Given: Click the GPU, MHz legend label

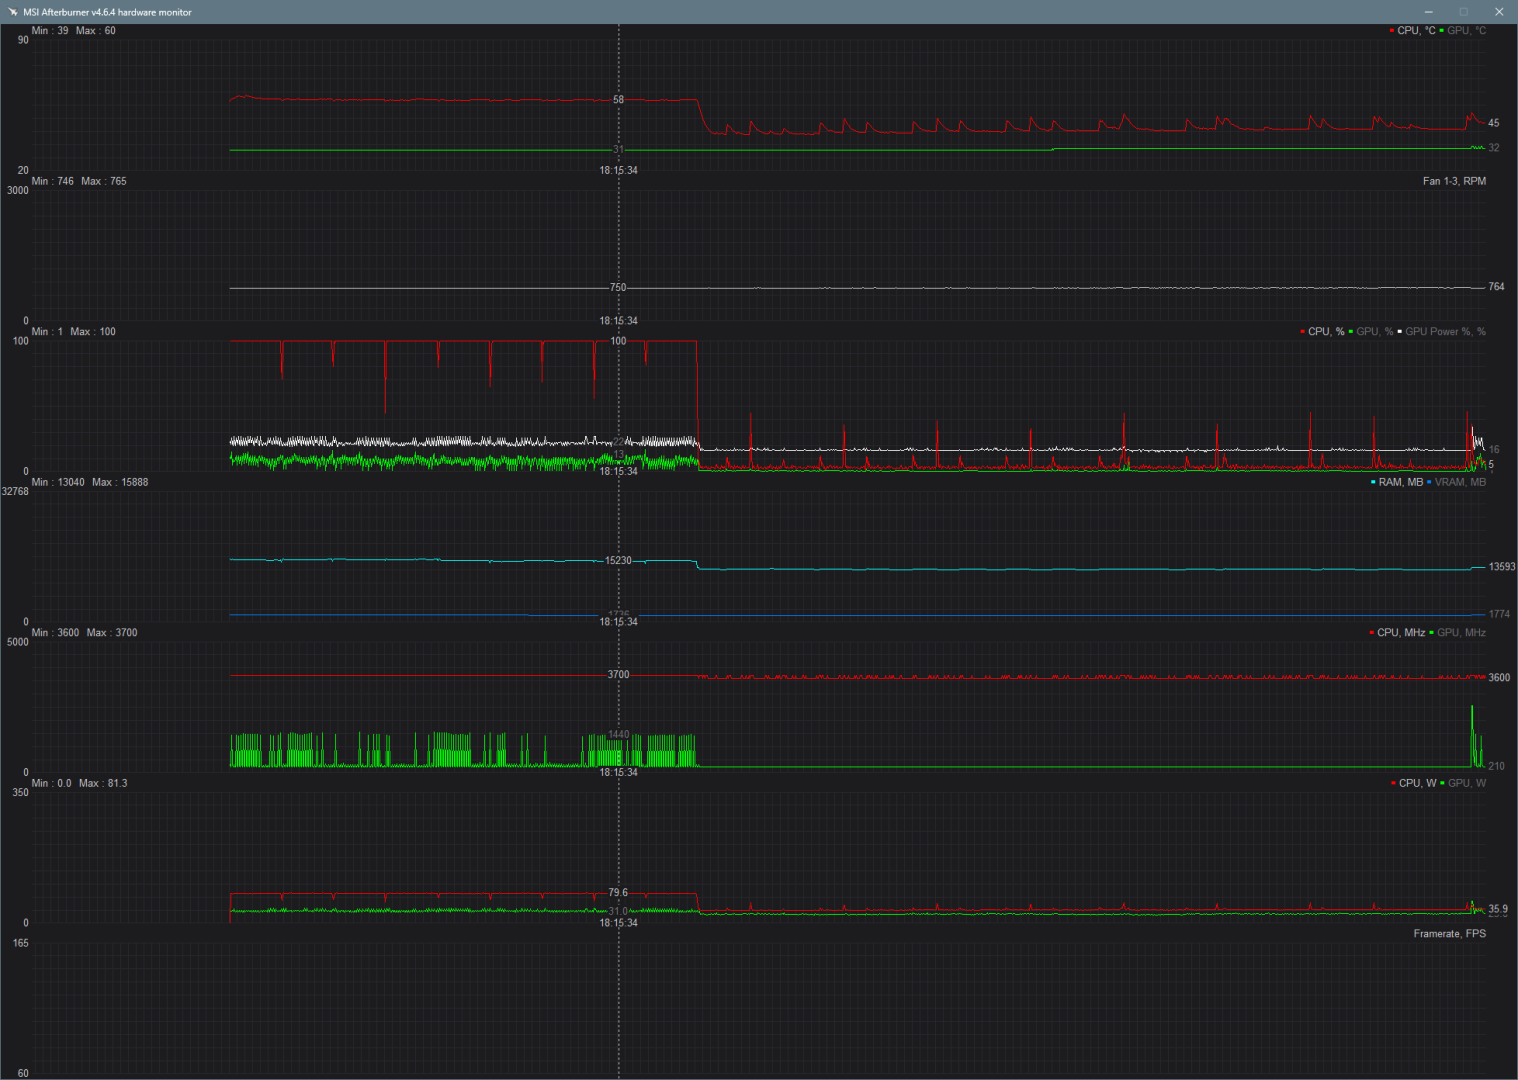Looking at the screenshot, I should coord(1461,633).
